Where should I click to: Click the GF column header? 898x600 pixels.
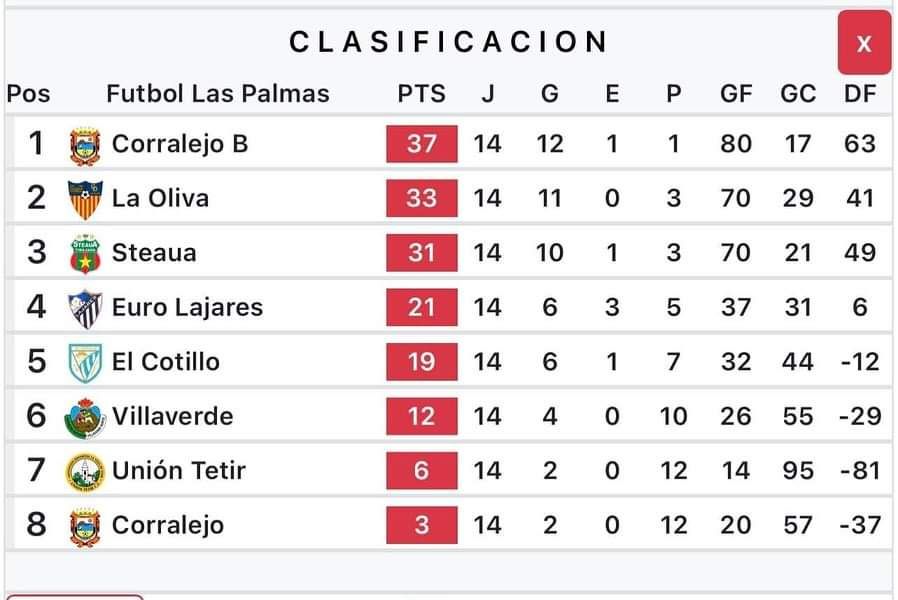[736, 93]
